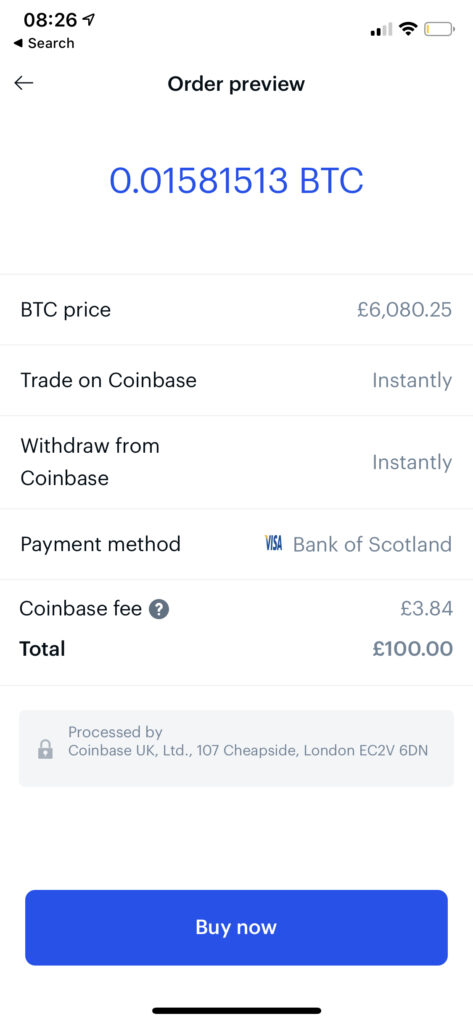473x1024 pixels.
Task: Tap the padlock icon
Action: [45, 748]
